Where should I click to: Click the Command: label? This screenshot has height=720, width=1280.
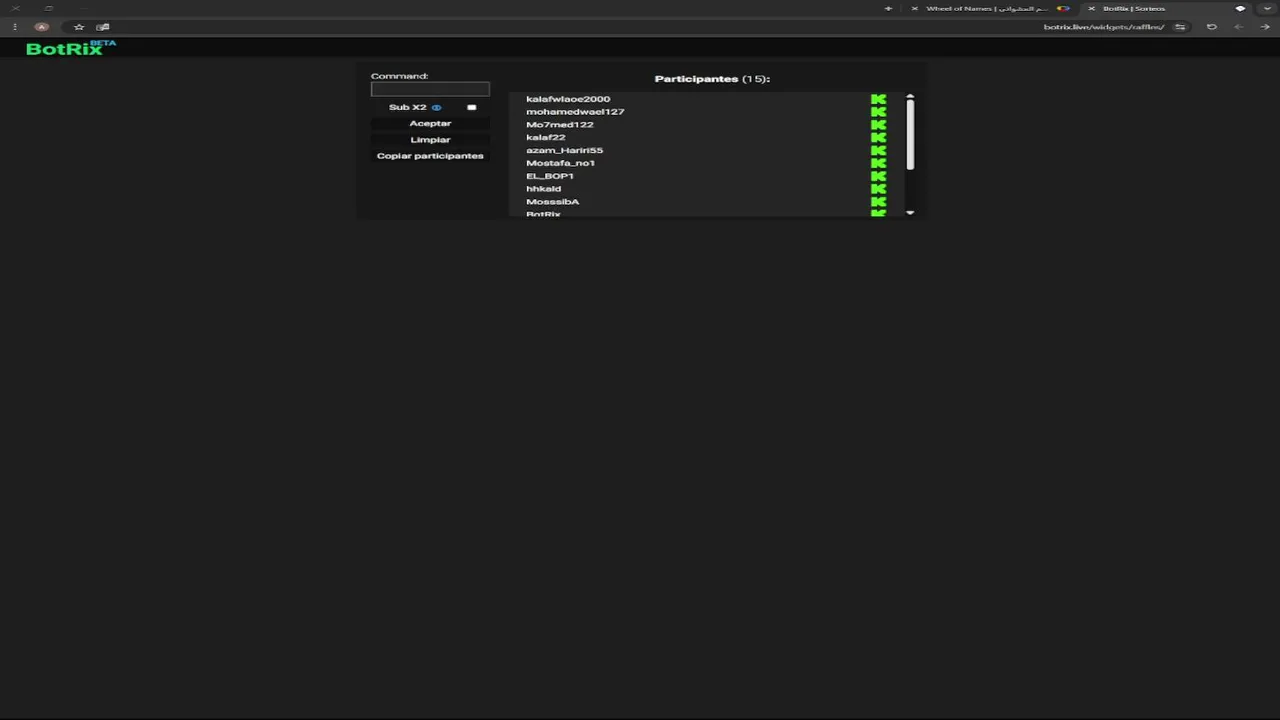(399, 76)
